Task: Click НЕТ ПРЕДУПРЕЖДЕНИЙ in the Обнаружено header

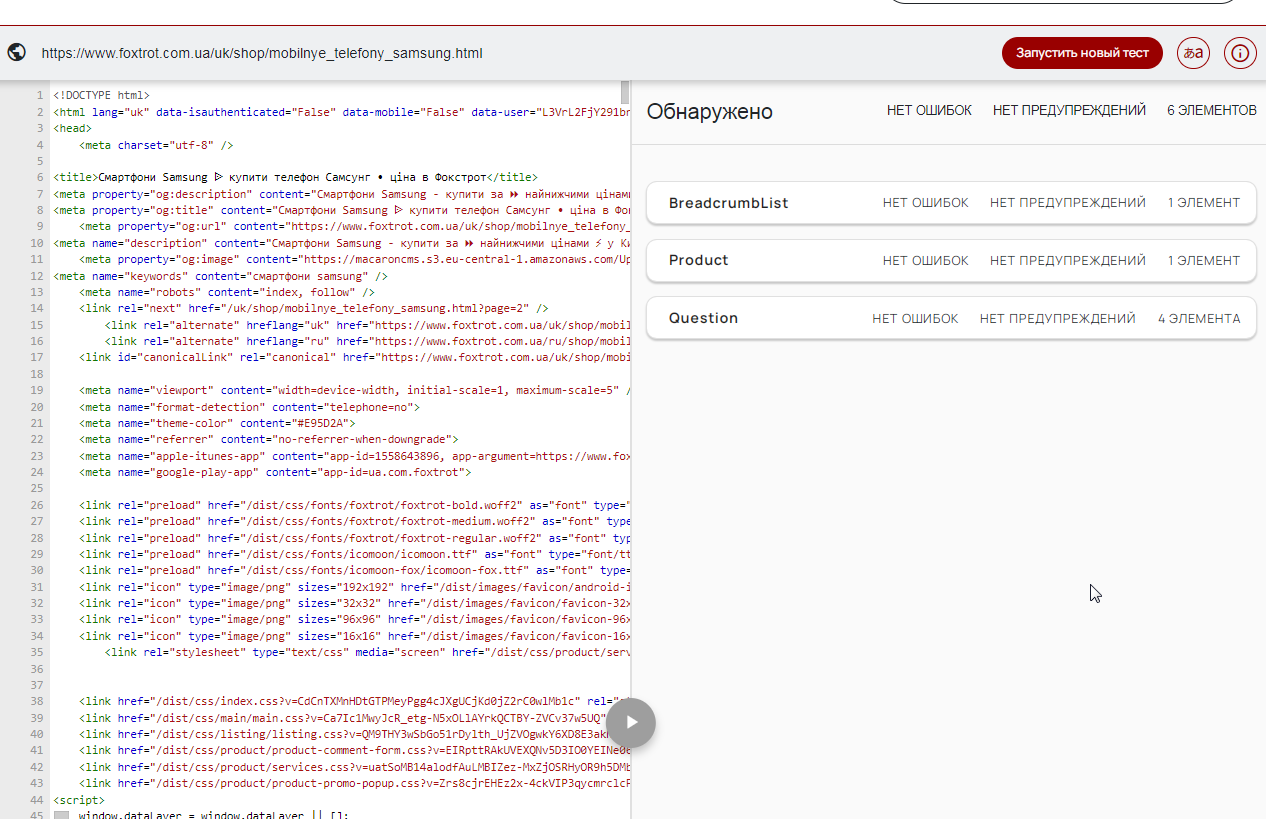Action: 1069,111
